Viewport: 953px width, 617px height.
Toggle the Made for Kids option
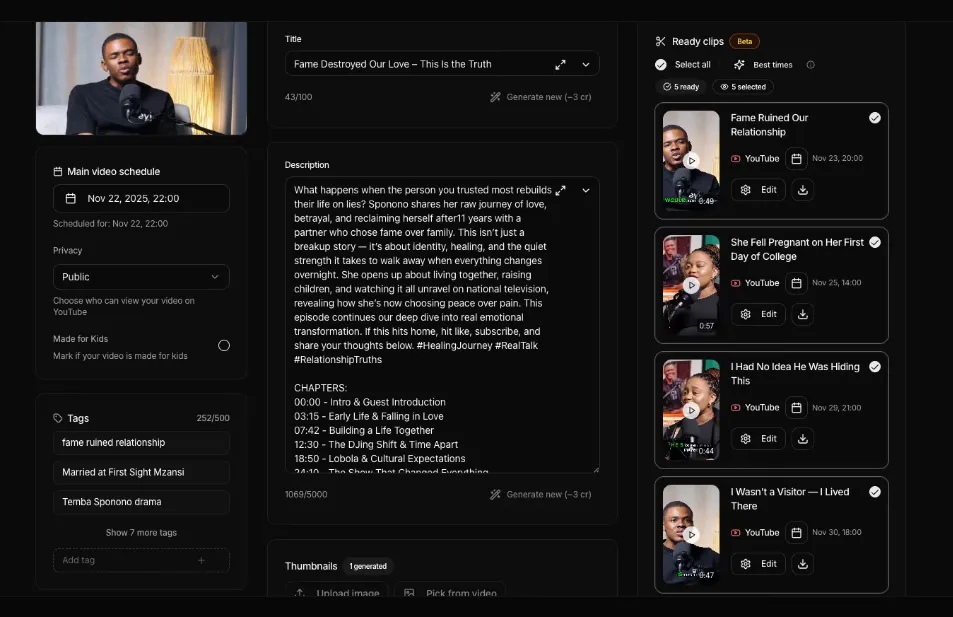pos(224,345)
